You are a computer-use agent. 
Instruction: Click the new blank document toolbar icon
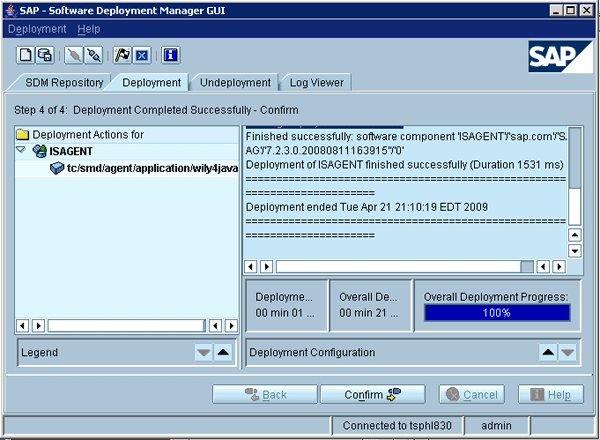[x=26, y=55]
